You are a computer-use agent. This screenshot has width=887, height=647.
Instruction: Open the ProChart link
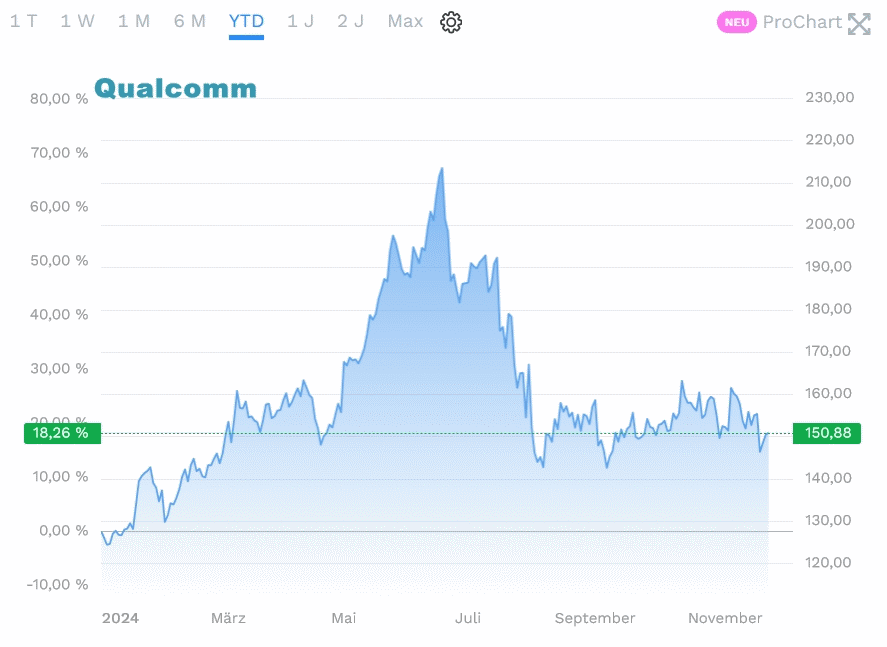coord(802,22)
